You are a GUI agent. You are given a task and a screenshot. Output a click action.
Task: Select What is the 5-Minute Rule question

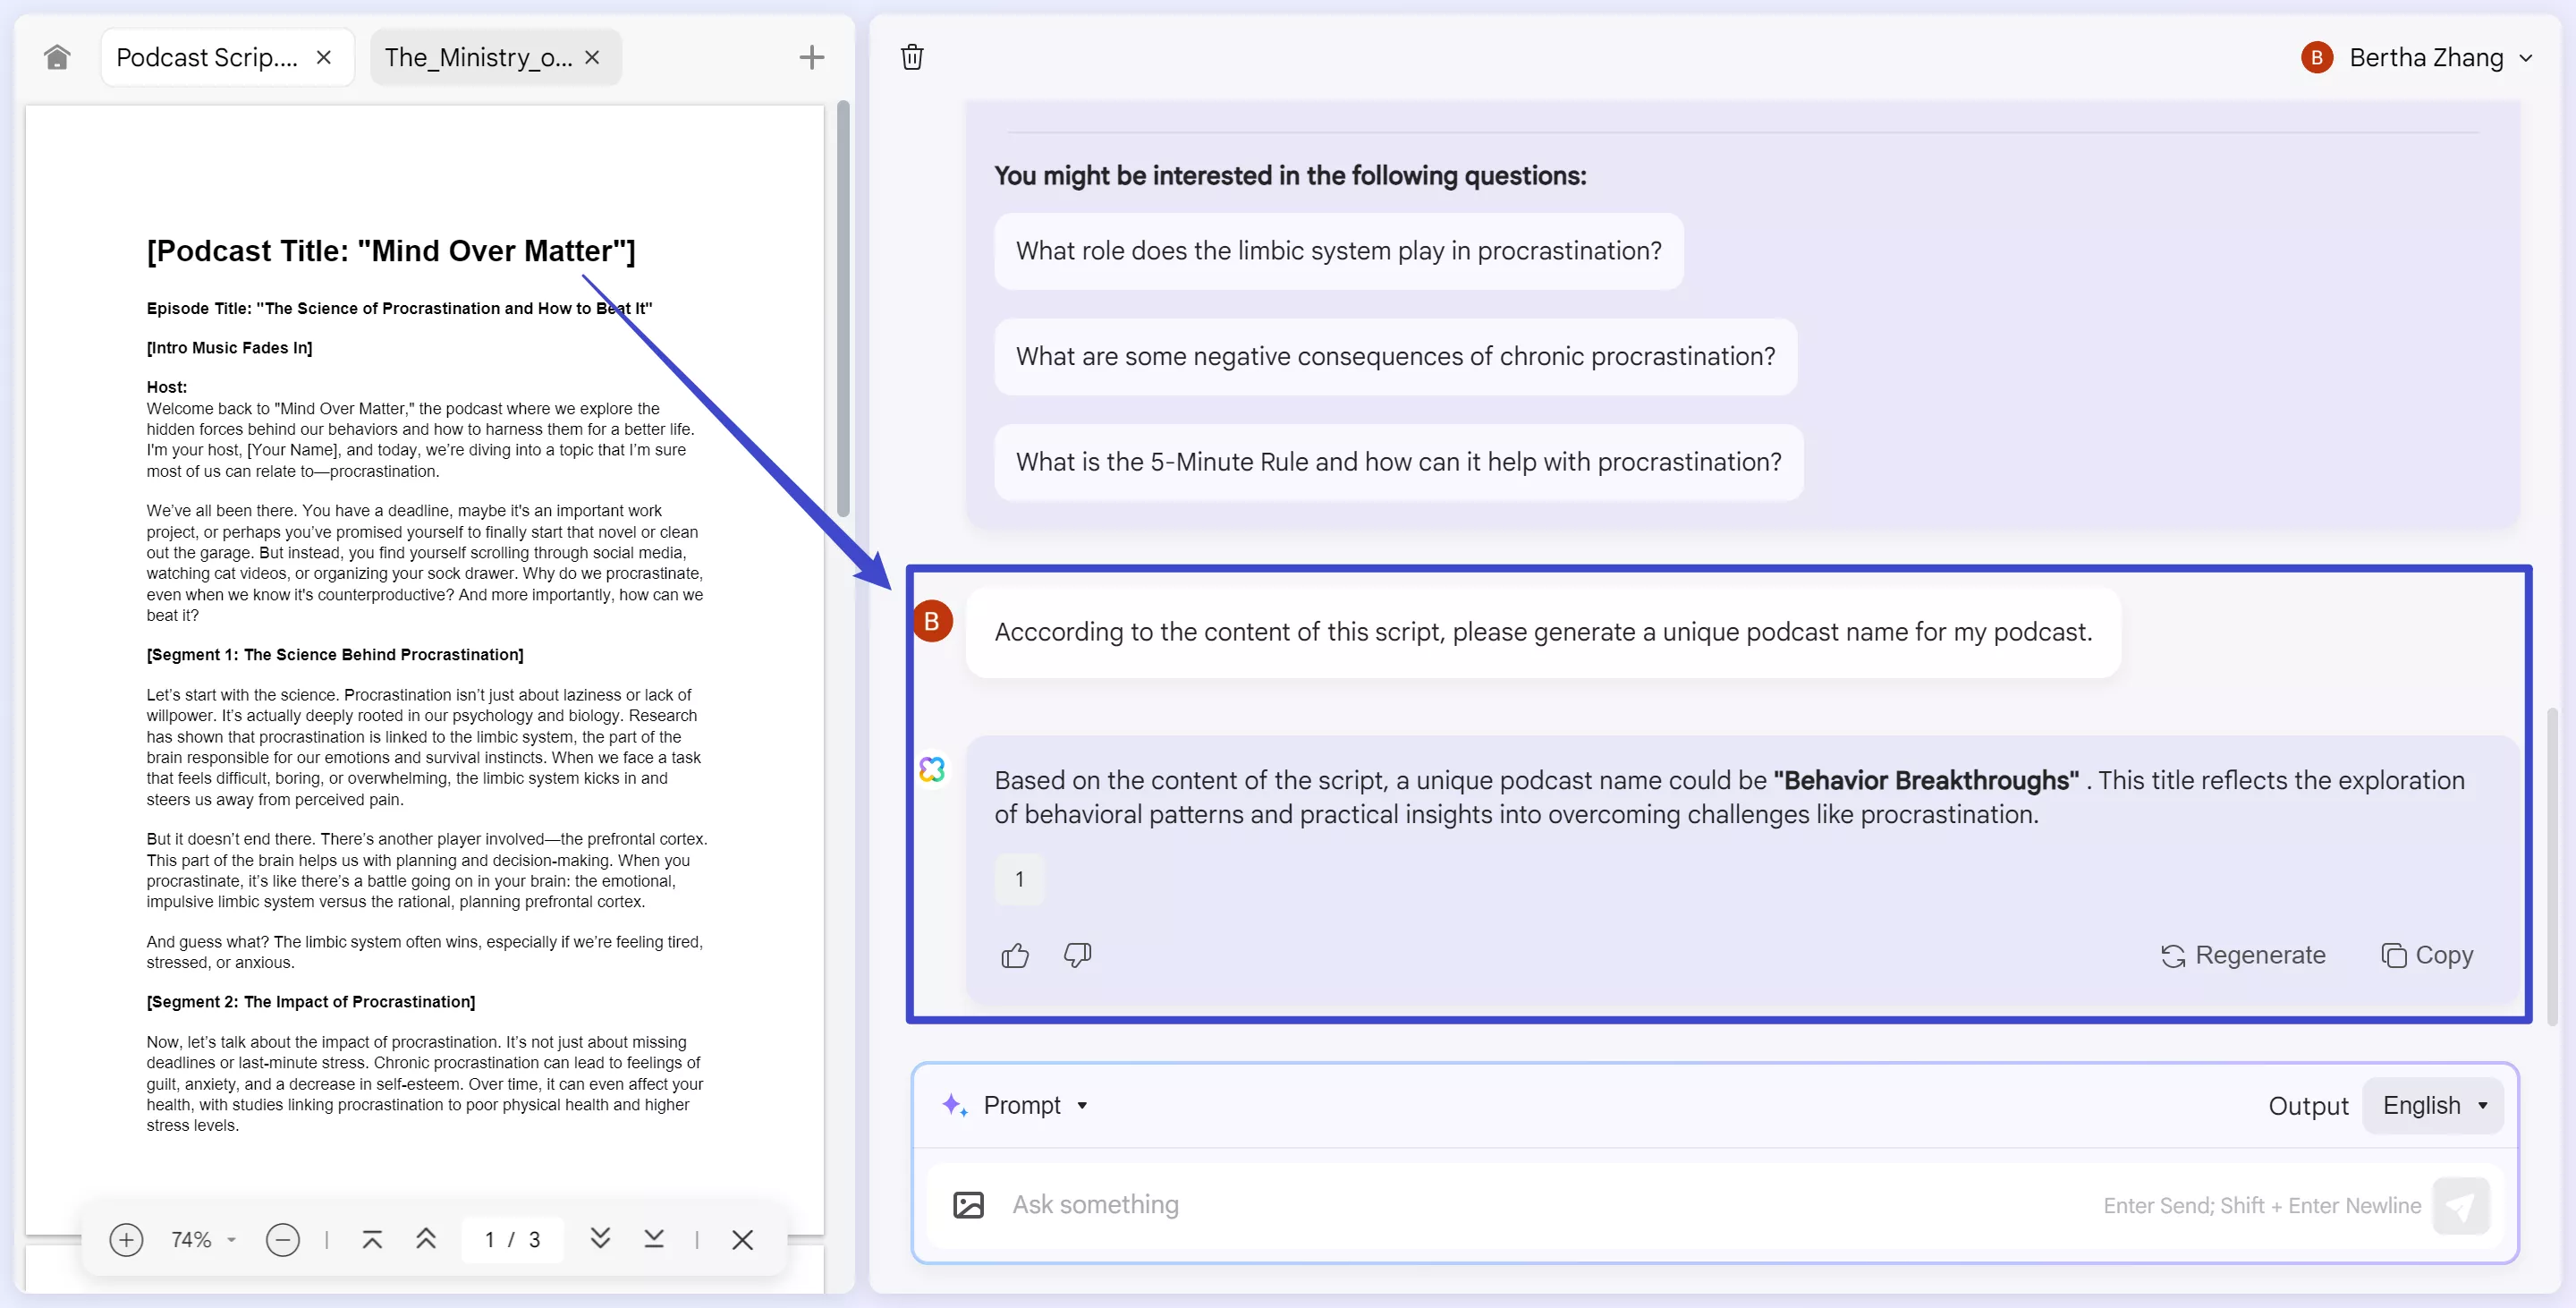[1397, 463]
